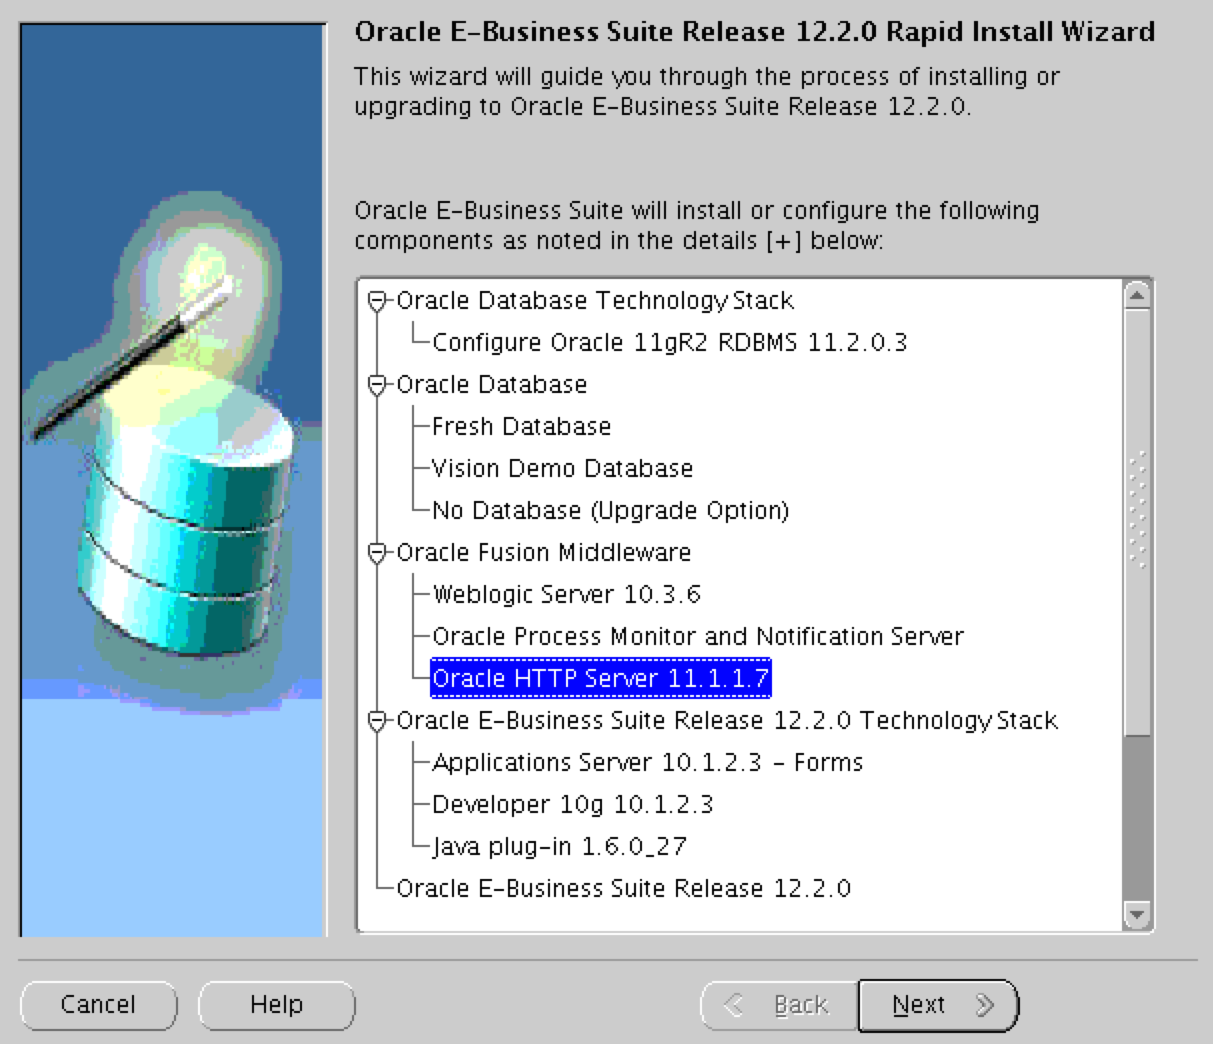
Task: Click the Rapid Install Wizard title text
Action: pyautogui.click(x=755, y=32)
